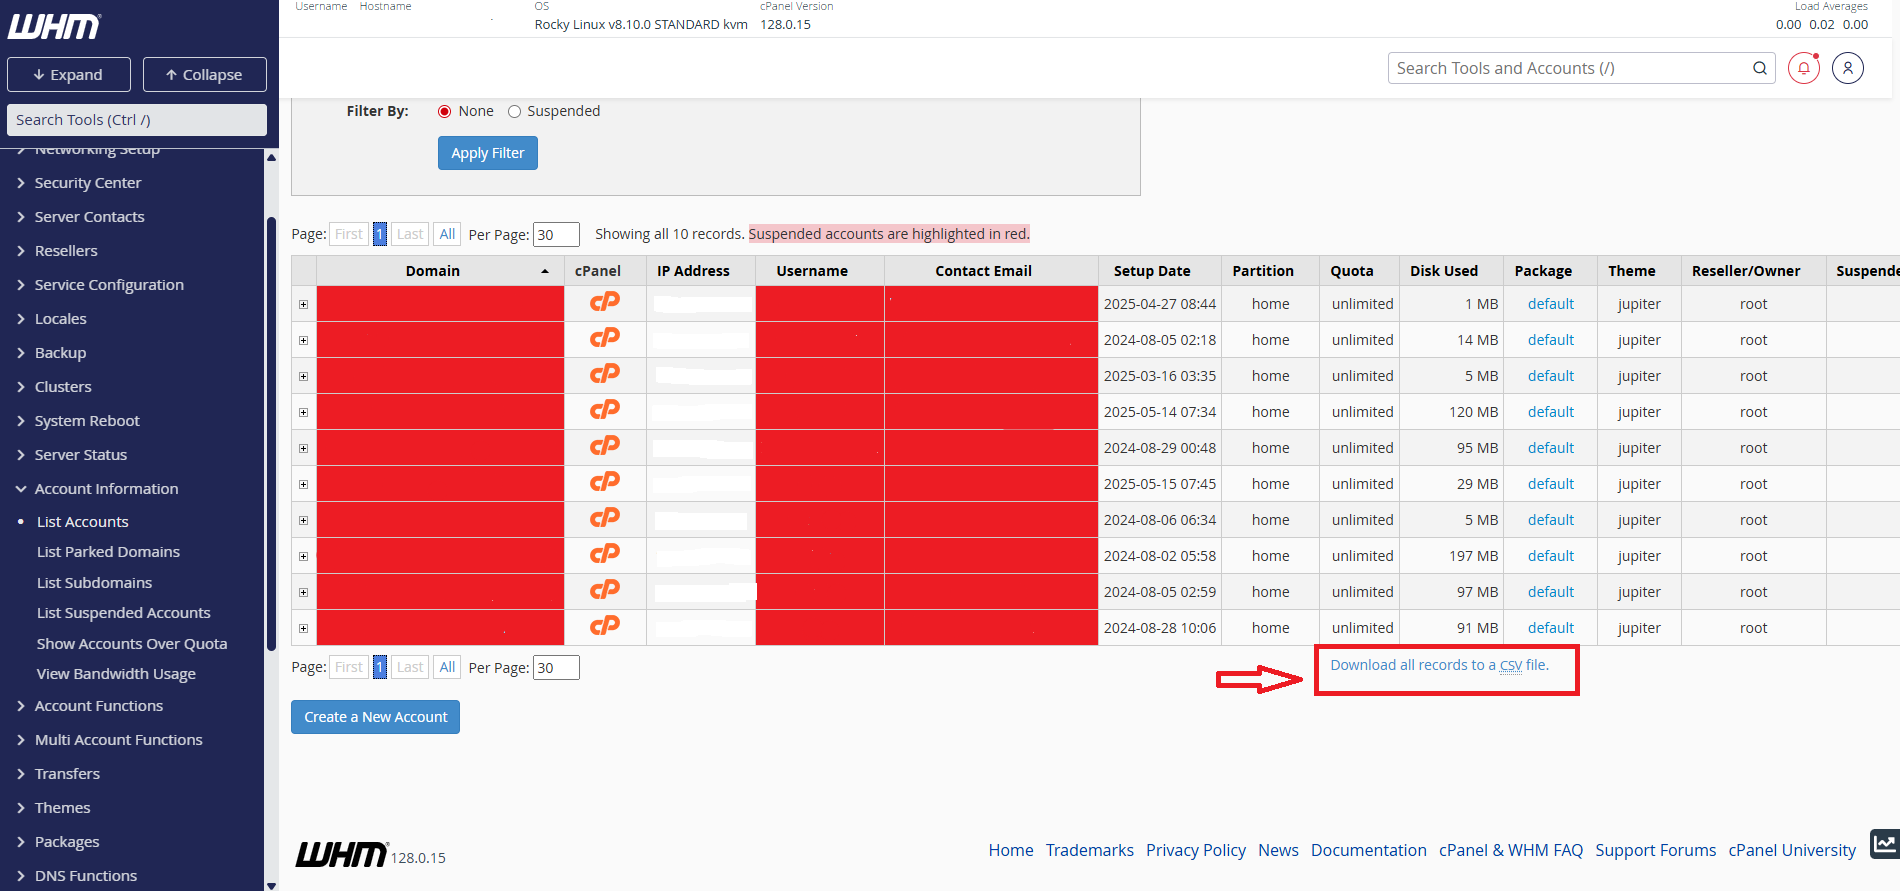Open List Subdomains
Screen dimensions: 1900x891
94,583
